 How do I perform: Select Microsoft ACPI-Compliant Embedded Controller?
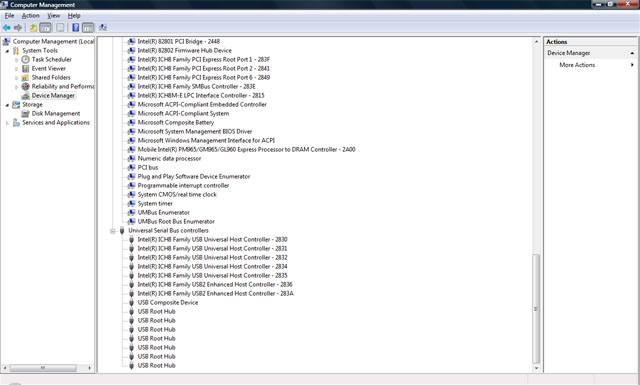coord(202,104)
